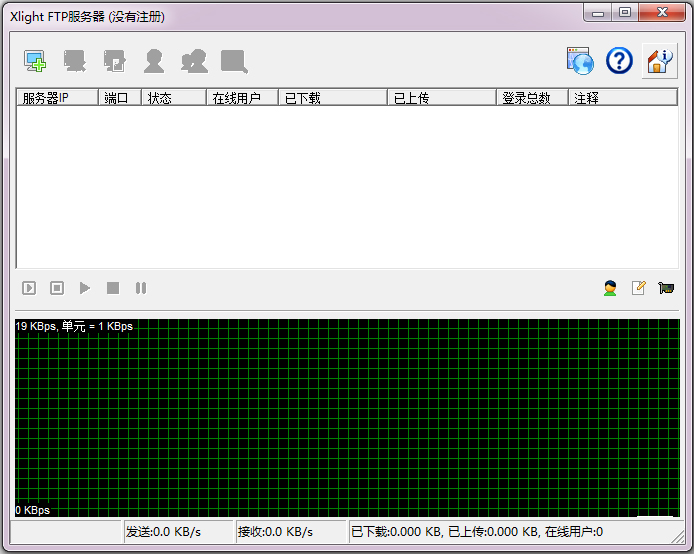The height and width of the screenshot is (554, 694).
Task: Click the add new virtual server icon
Action: 35,61
